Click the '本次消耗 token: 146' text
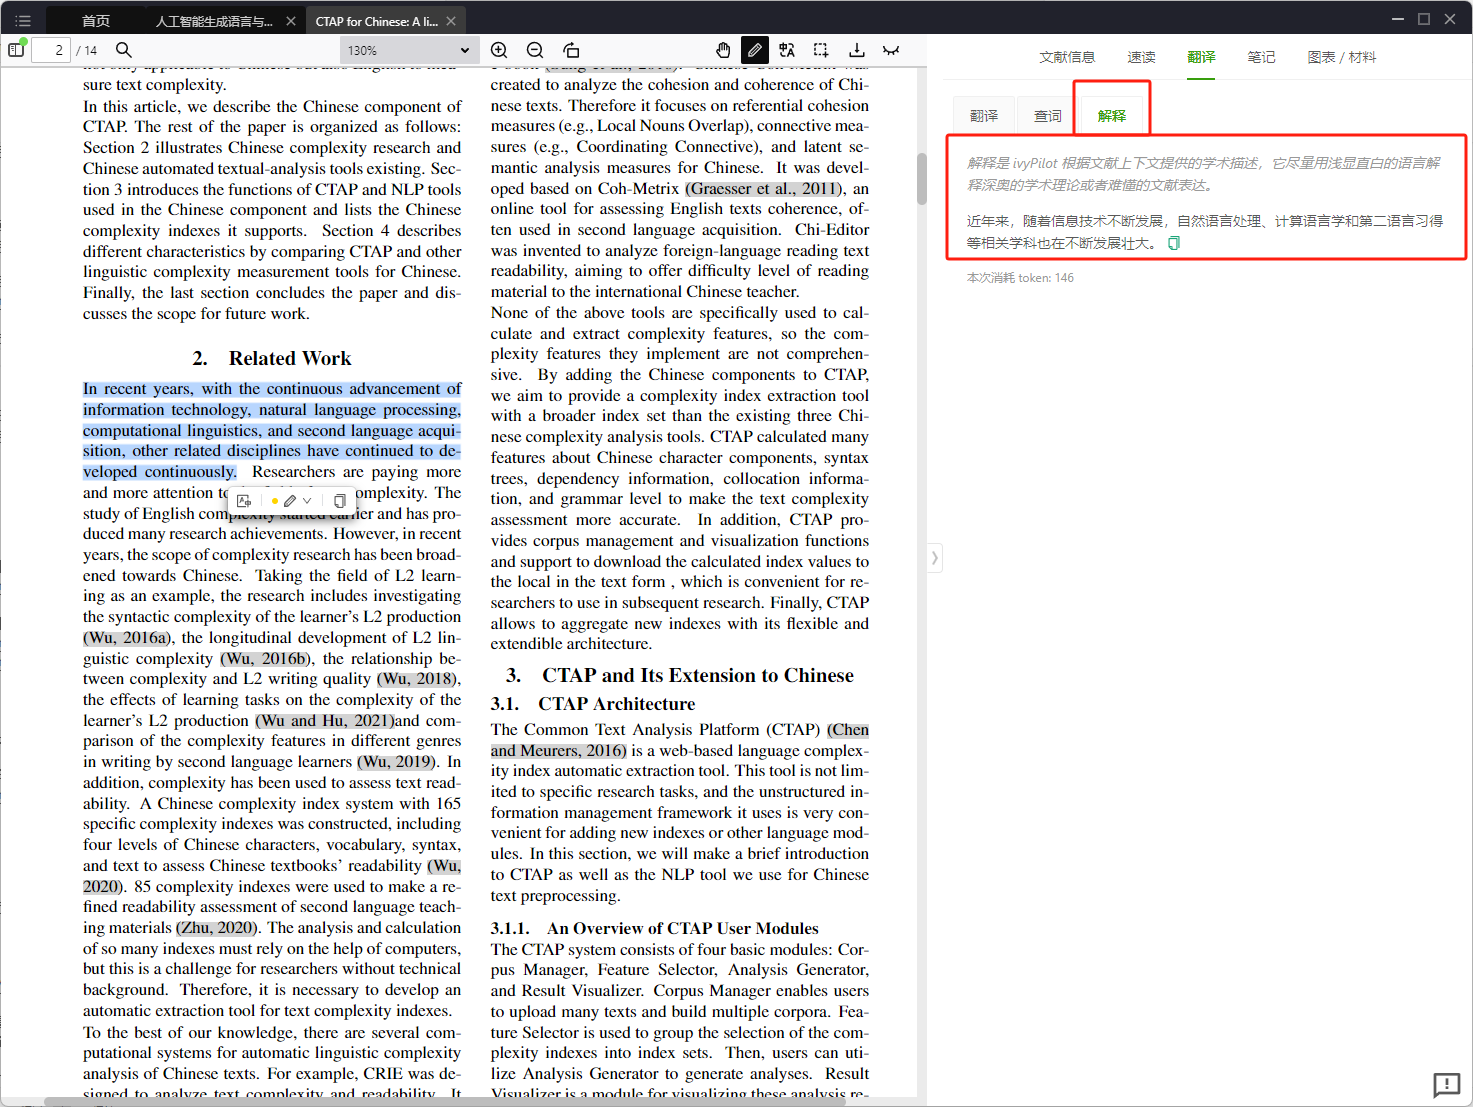Viewport: 1473px width, 1107px height. pos(1020,278)
